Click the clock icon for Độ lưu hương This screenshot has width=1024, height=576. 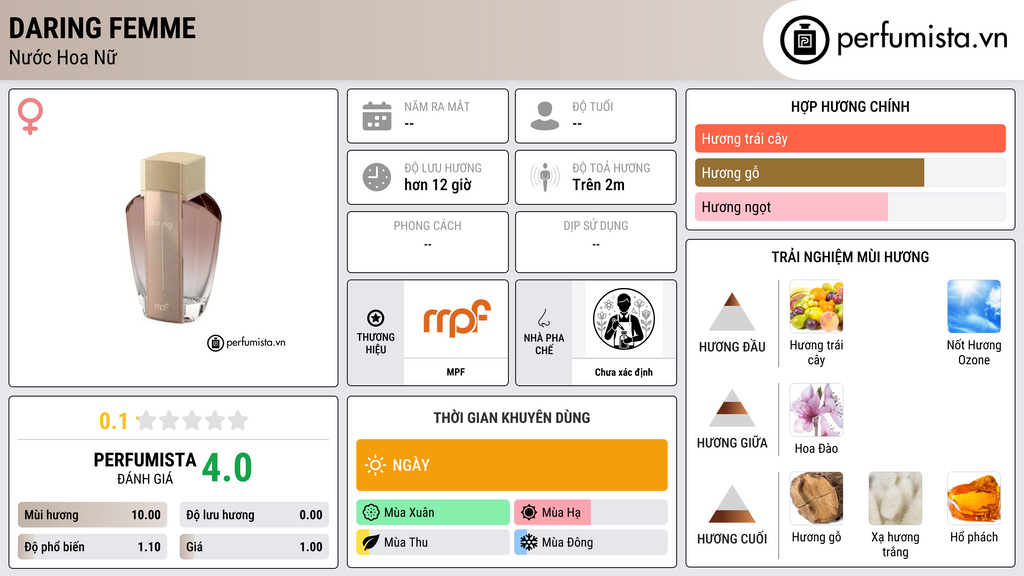point(377,177)
